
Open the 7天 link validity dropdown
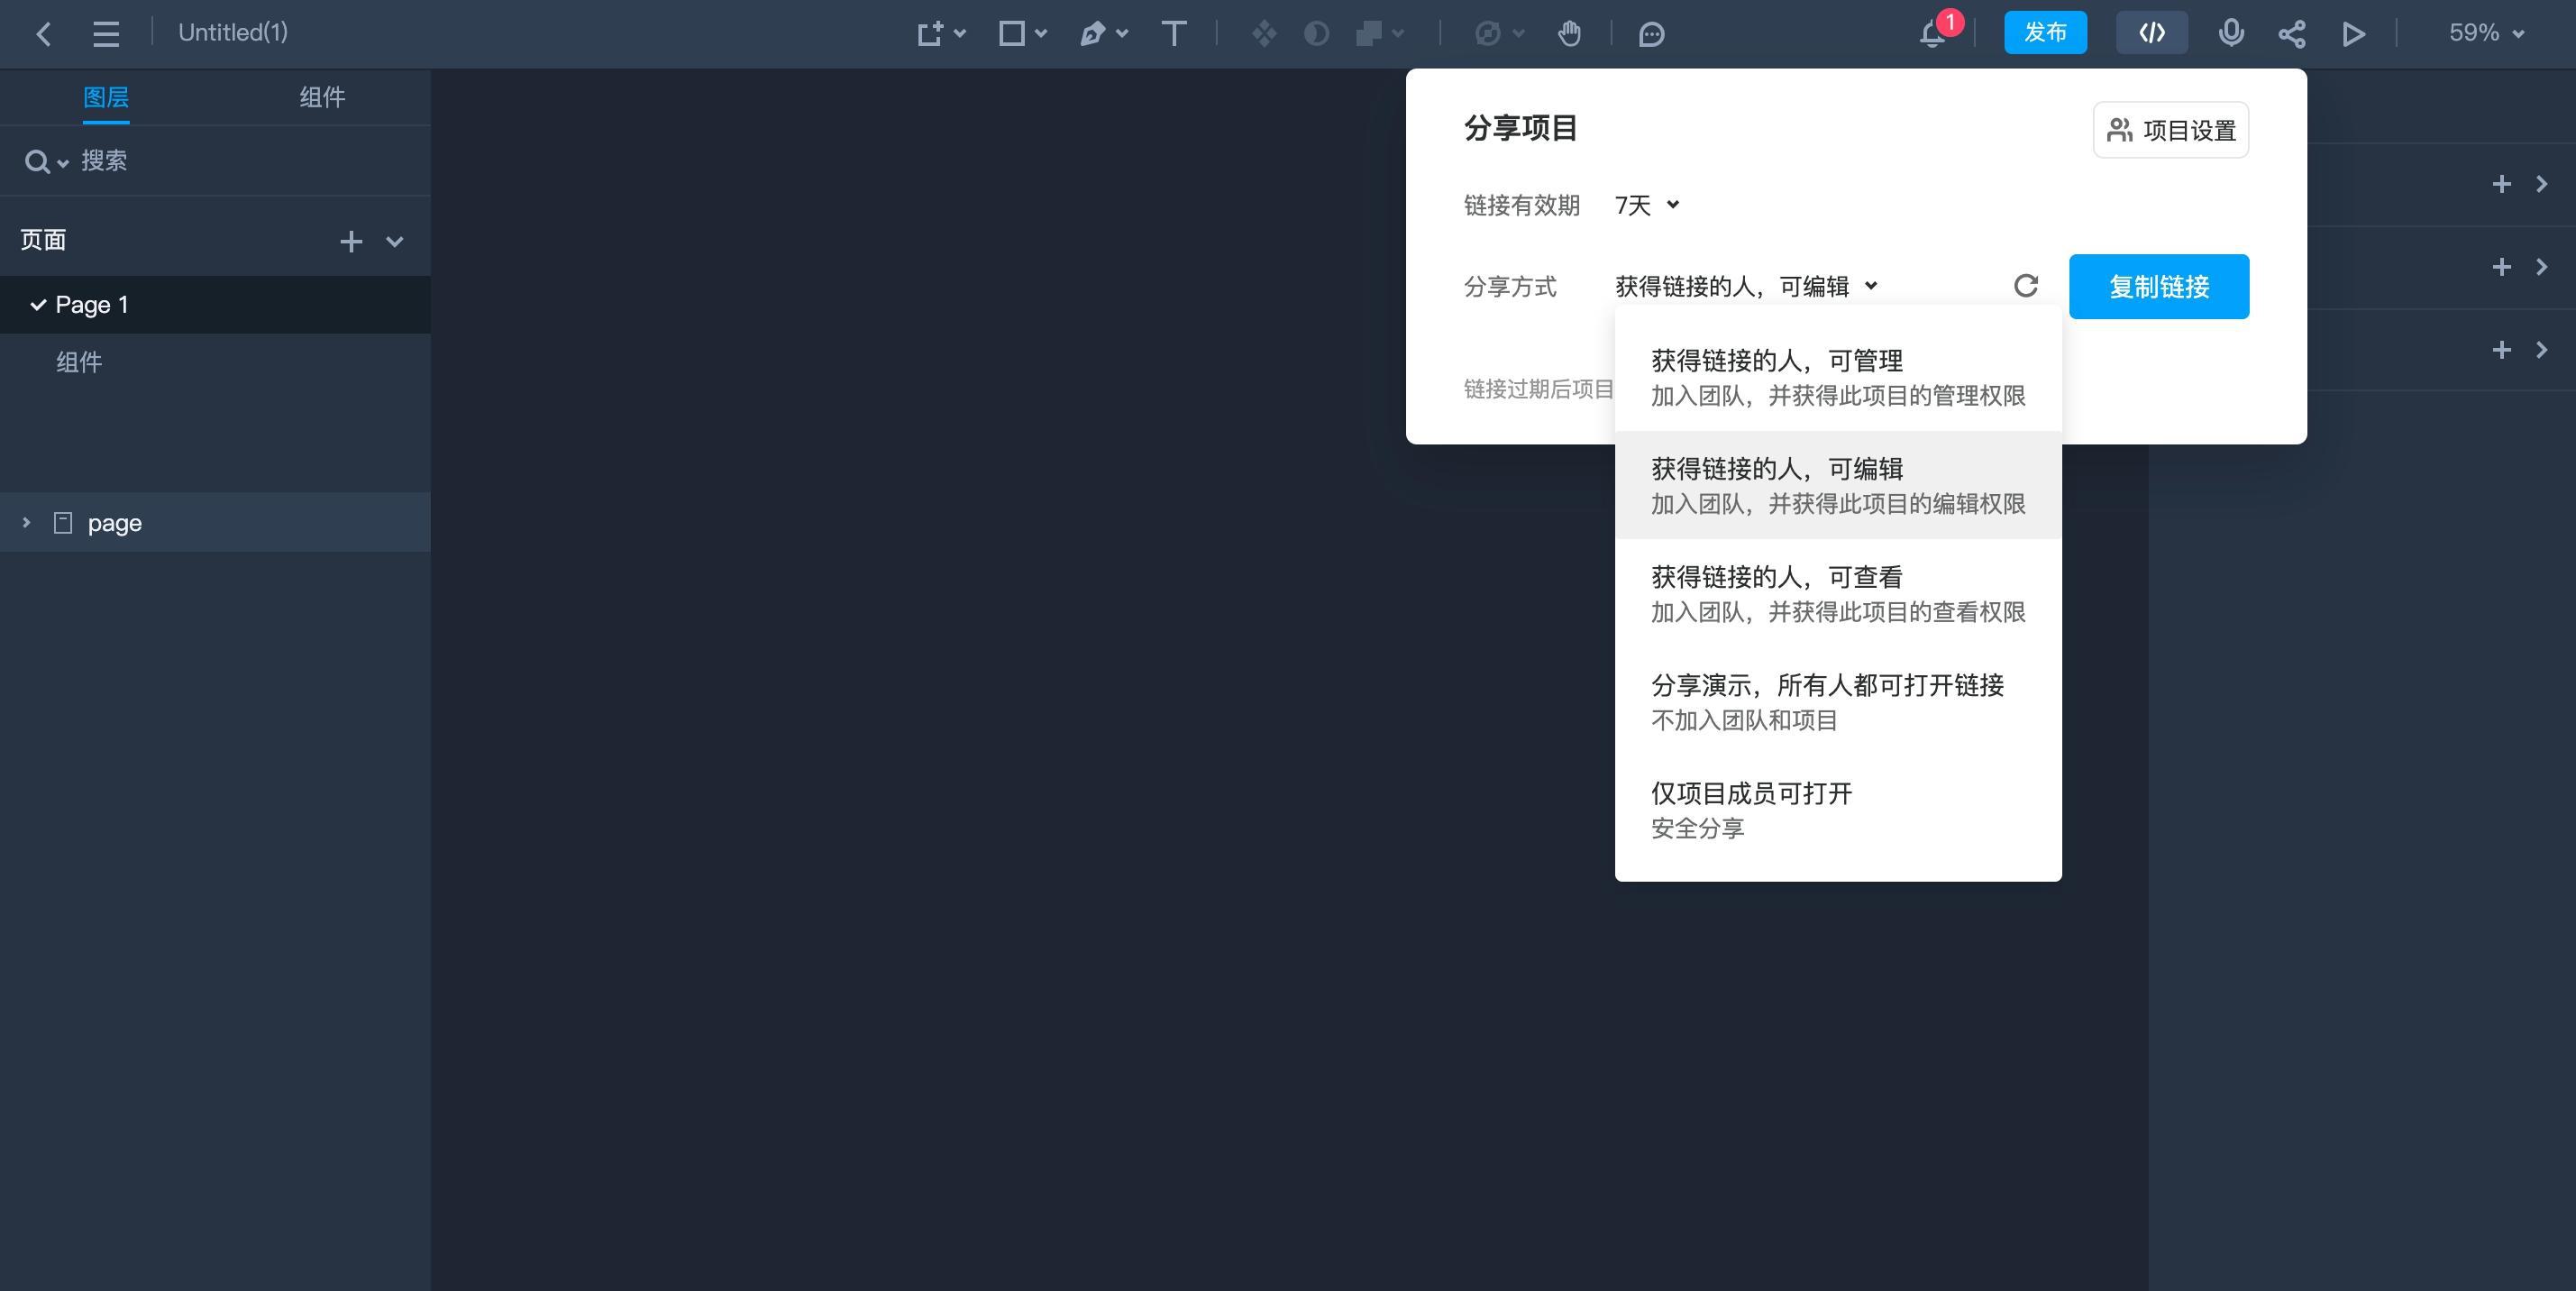pyautogui.click(x=1647, y=205)
